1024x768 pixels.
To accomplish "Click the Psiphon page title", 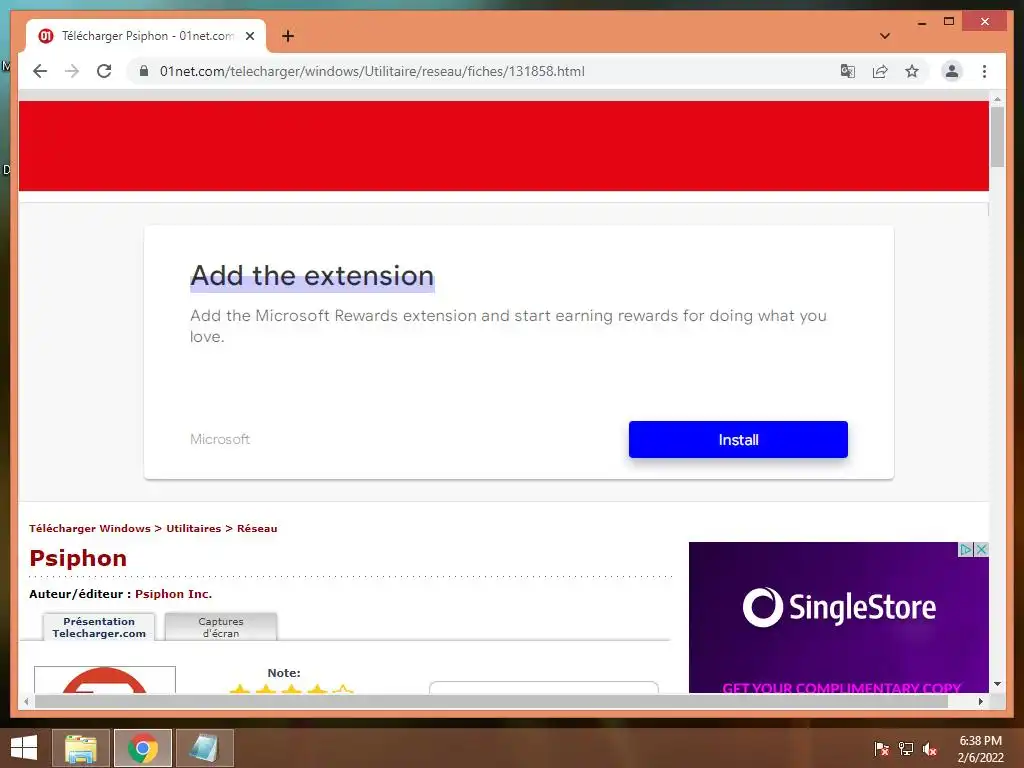I will point(78,558).
